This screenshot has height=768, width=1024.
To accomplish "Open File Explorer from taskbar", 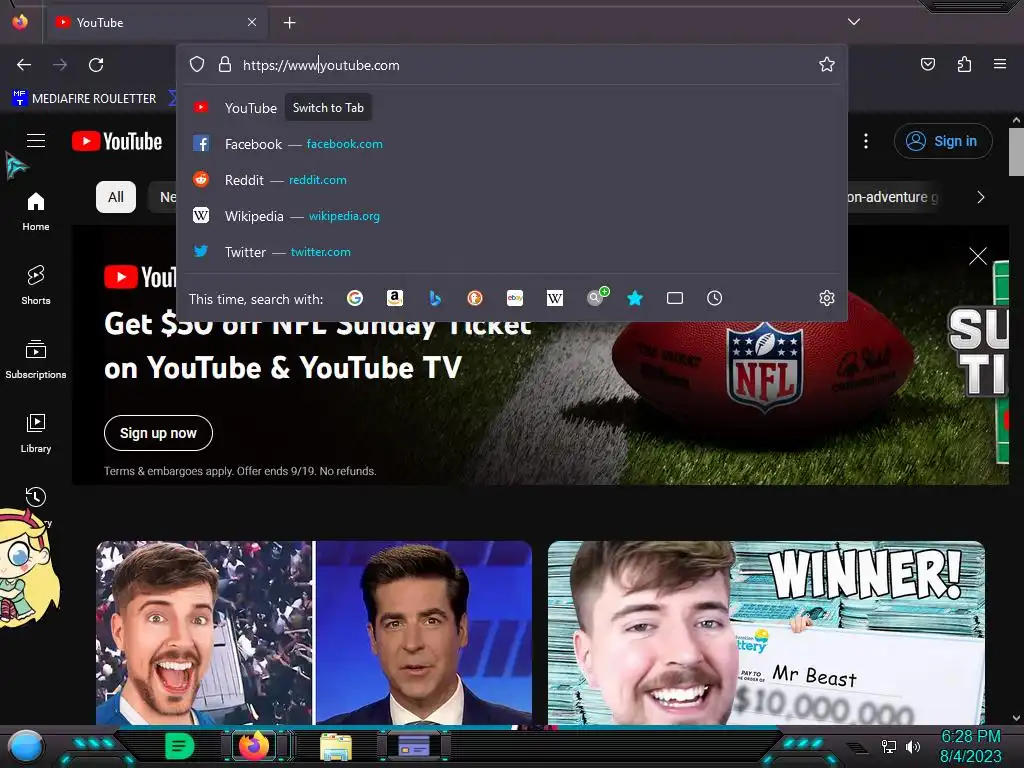I will click(336, 746).
